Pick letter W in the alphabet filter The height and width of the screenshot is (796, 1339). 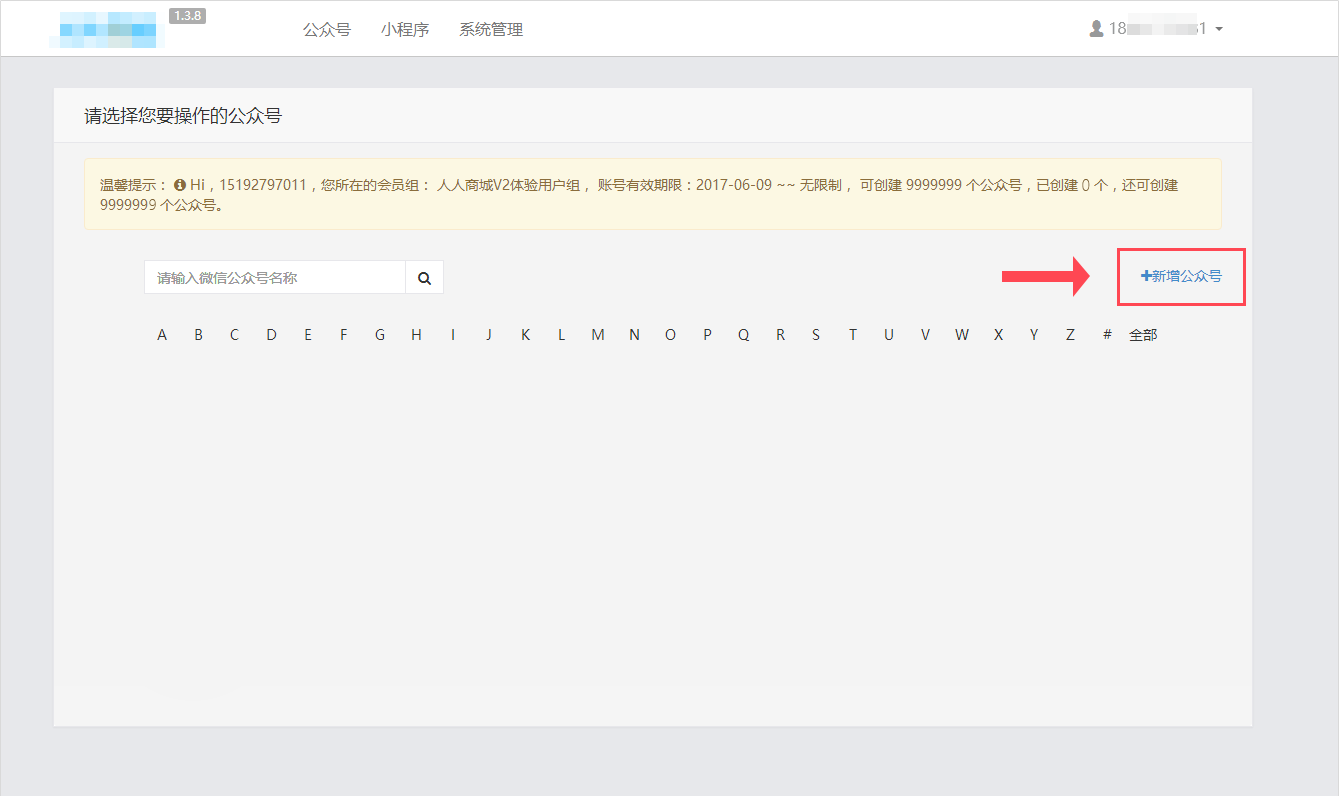click(x=961, y=335)
